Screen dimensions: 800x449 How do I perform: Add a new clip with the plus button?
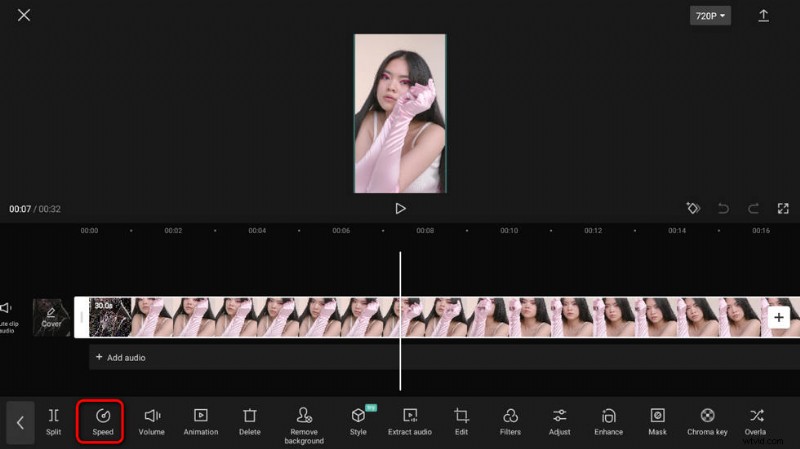tap(779, 317)
